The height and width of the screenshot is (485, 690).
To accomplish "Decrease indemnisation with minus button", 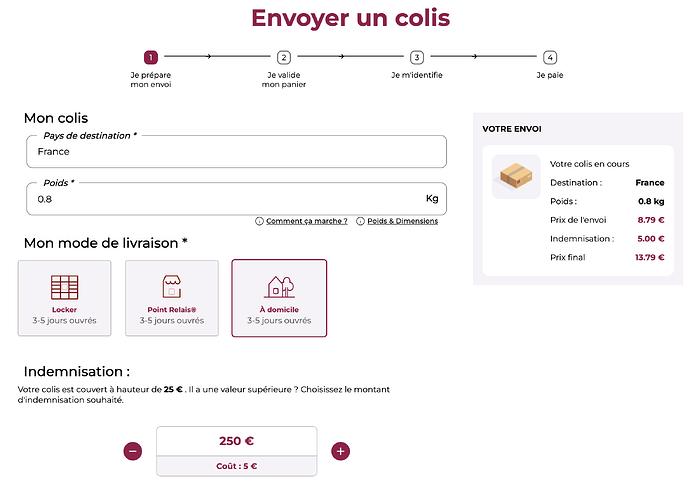I will [x=133, y=451].
